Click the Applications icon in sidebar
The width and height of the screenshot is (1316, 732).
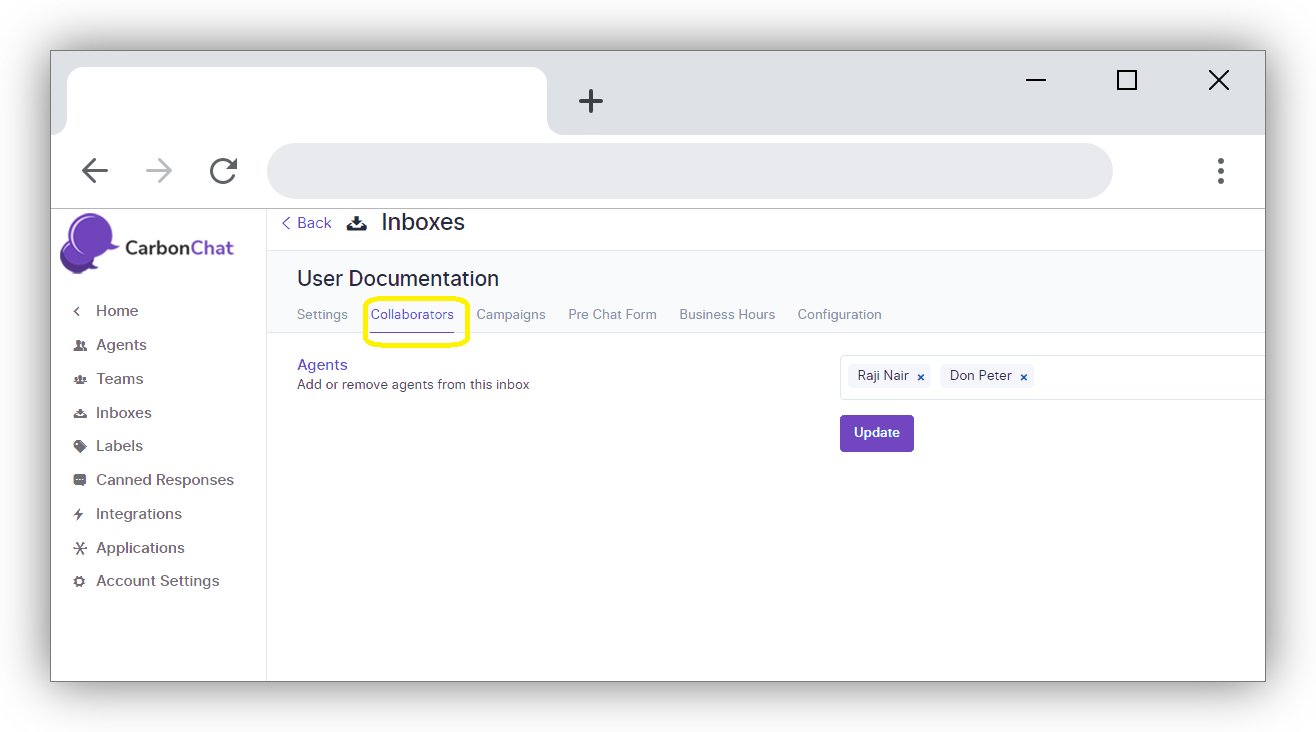80,548
